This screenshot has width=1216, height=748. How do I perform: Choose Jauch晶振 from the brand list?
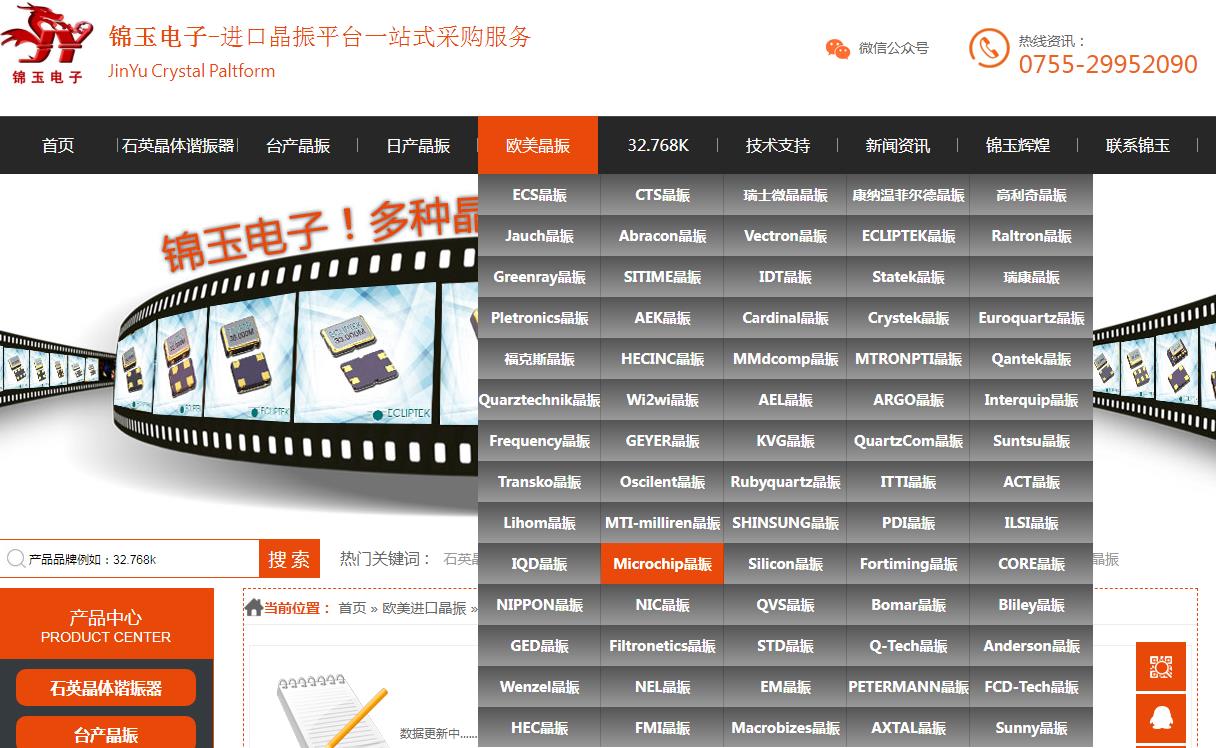(539, 236)
